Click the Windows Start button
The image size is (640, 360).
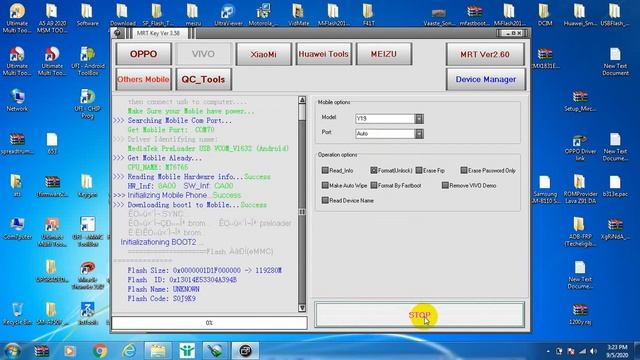[x=12, y=351]
